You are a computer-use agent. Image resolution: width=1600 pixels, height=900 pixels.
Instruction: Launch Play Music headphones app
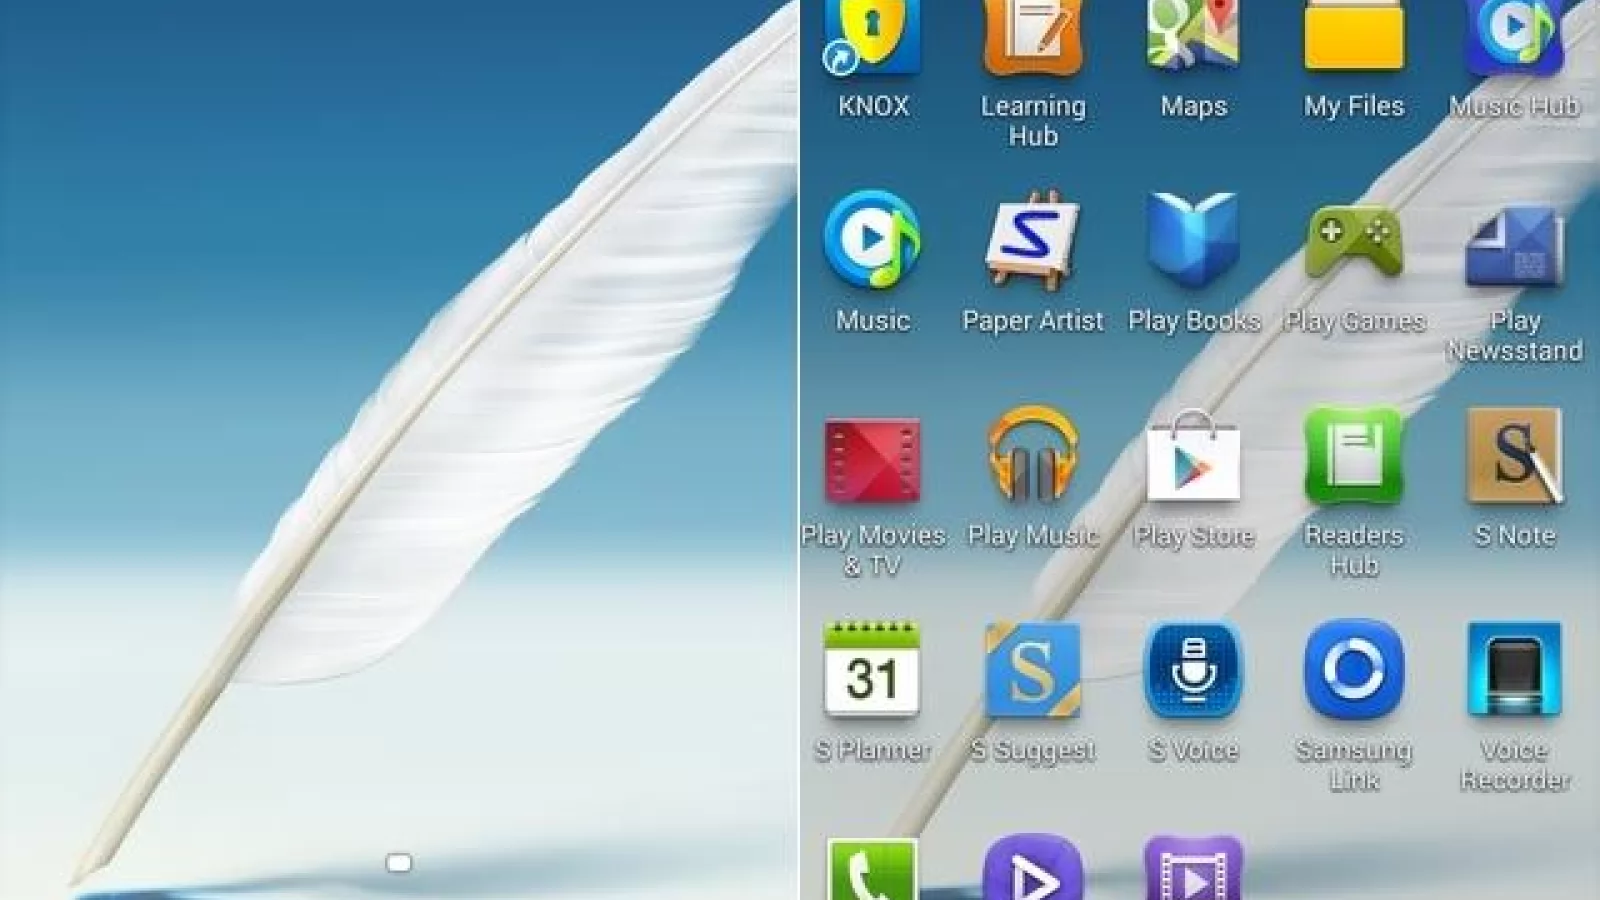coord(1033,455)
